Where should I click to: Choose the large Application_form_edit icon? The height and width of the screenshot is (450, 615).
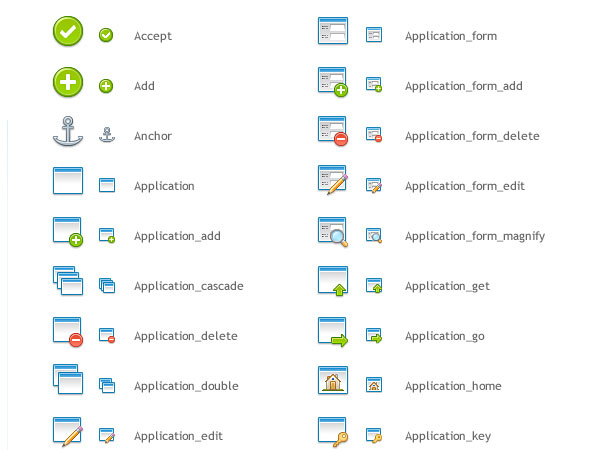333,180
